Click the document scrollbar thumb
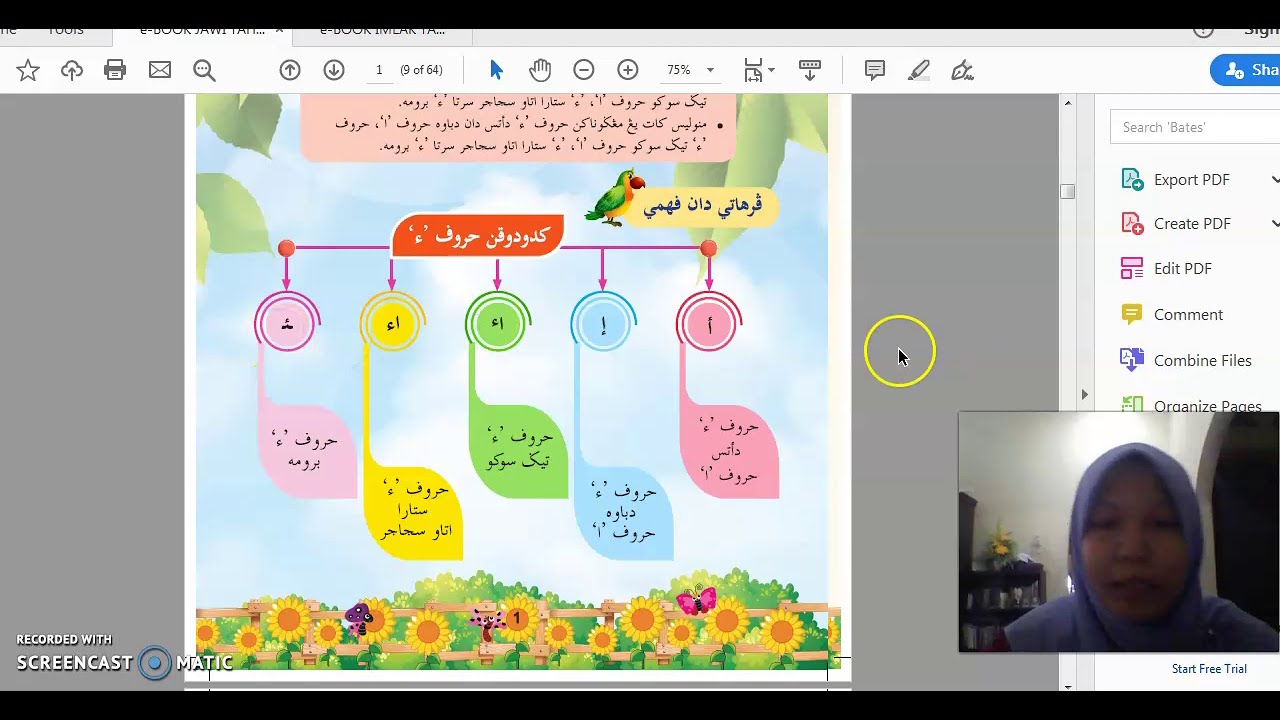Viewport: 1280px width, 720px height. 1068,191
